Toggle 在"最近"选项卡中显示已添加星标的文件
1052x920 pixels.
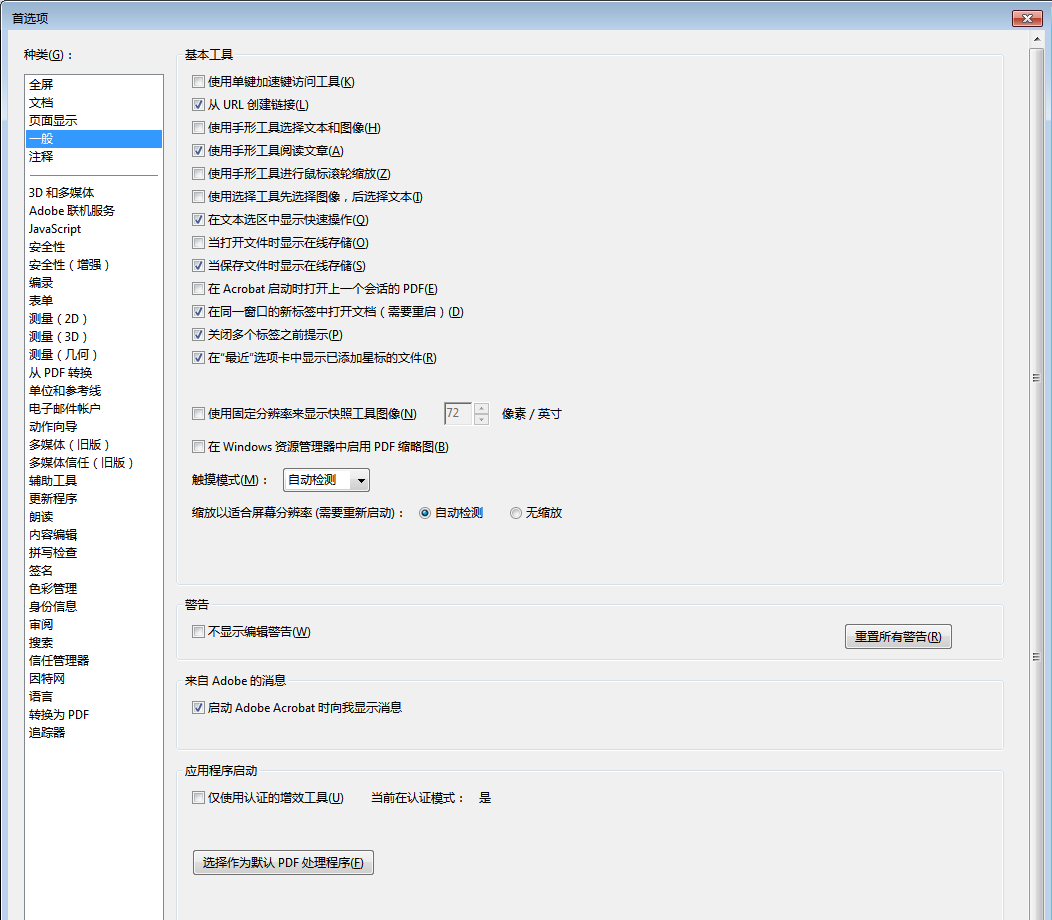coord(199,358)
